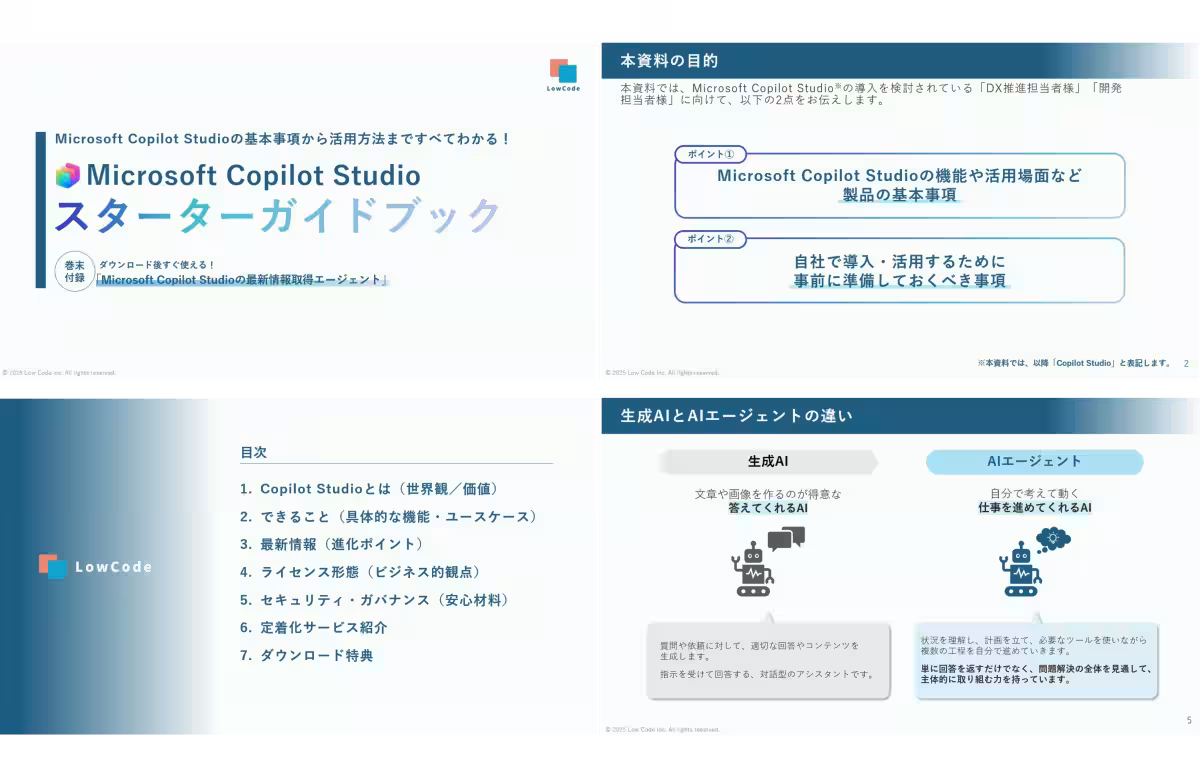Select the grey 生成AI header label
The height and width of the screenshot is (778, 1200).
click(768, 462)
